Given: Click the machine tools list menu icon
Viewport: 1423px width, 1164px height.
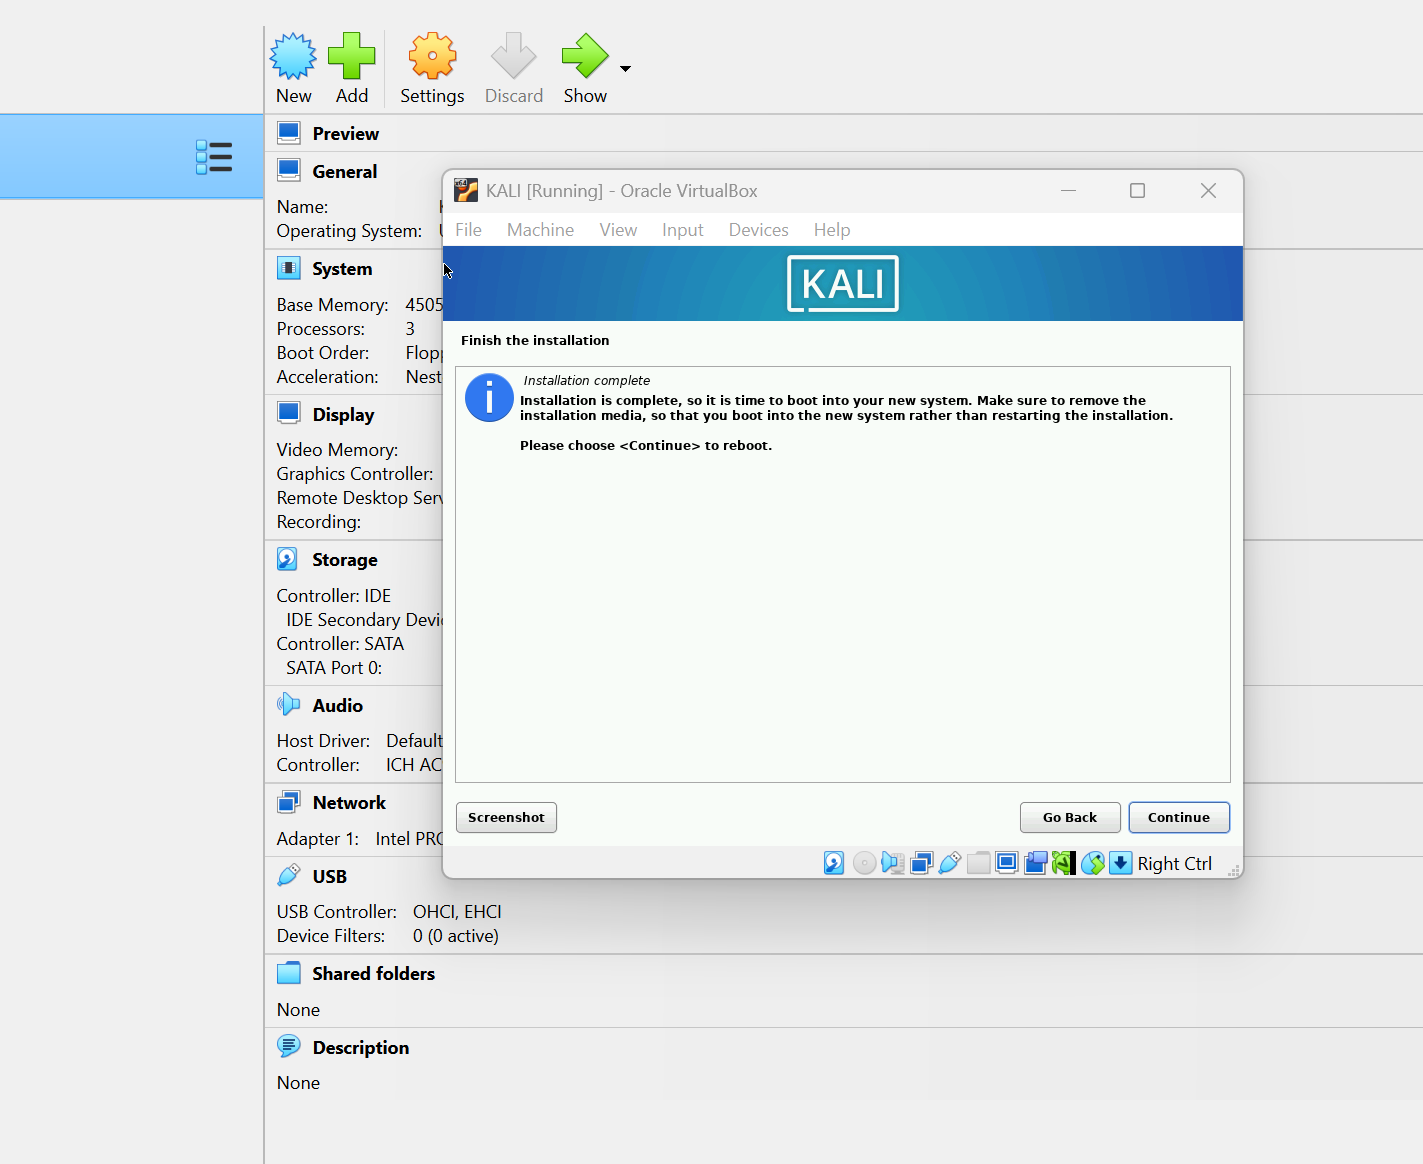Looking at the screenshot, I should [x=214, y=157].
